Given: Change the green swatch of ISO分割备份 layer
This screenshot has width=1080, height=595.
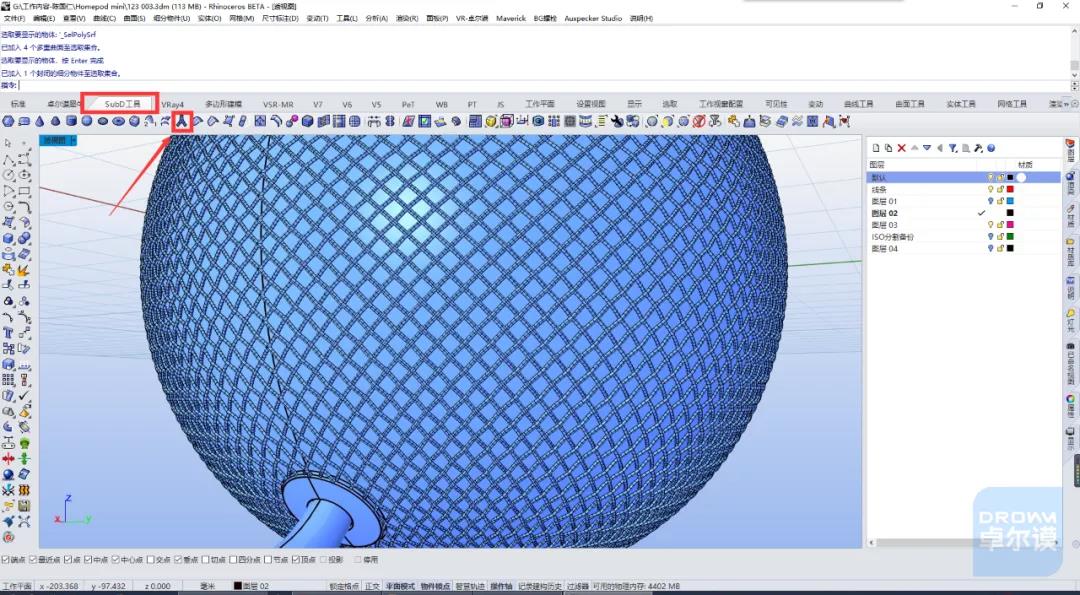Looking at the screenshot, I should point(1010,237).
